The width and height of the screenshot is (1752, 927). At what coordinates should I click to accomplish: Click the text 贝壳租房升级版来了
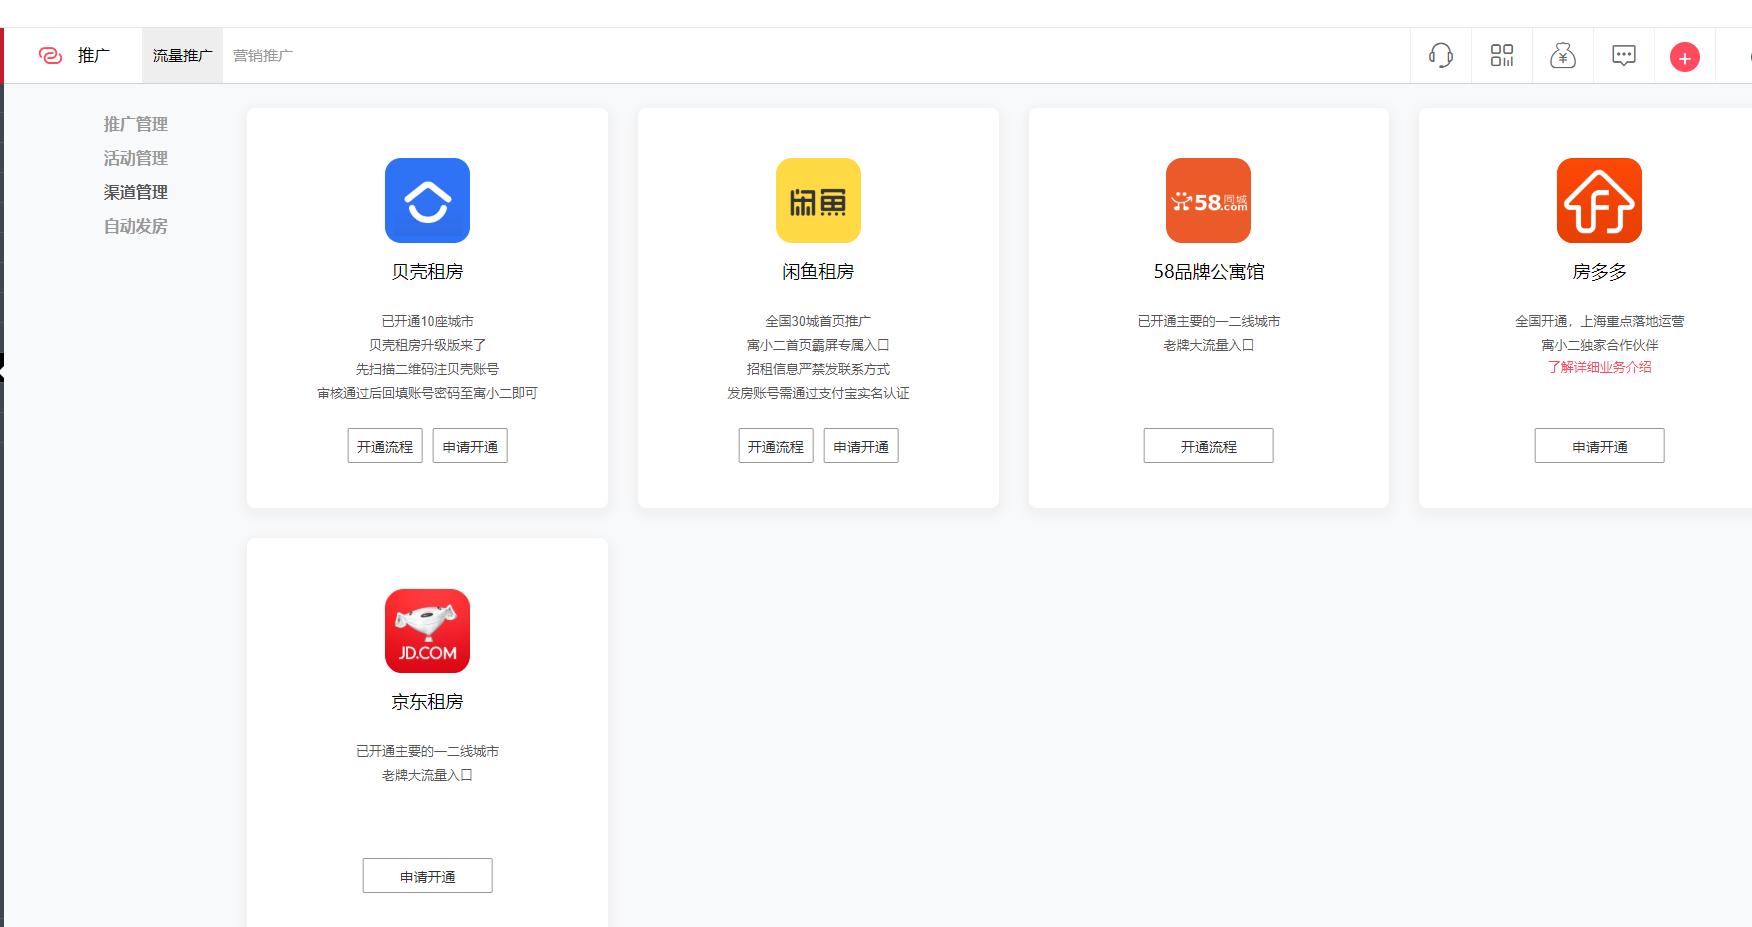[427, 345]
